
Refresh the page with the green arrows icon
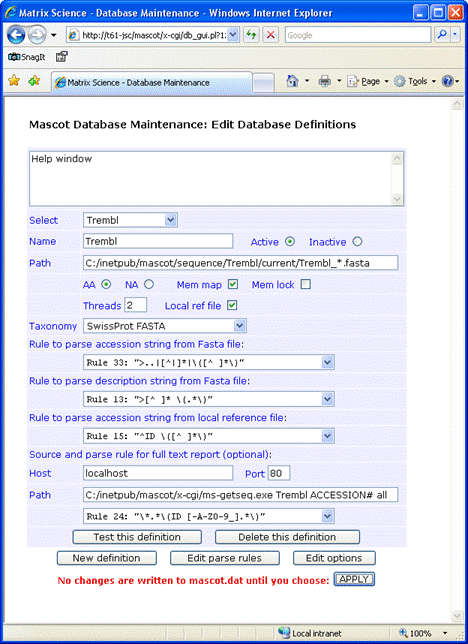(x=251, y=35)
